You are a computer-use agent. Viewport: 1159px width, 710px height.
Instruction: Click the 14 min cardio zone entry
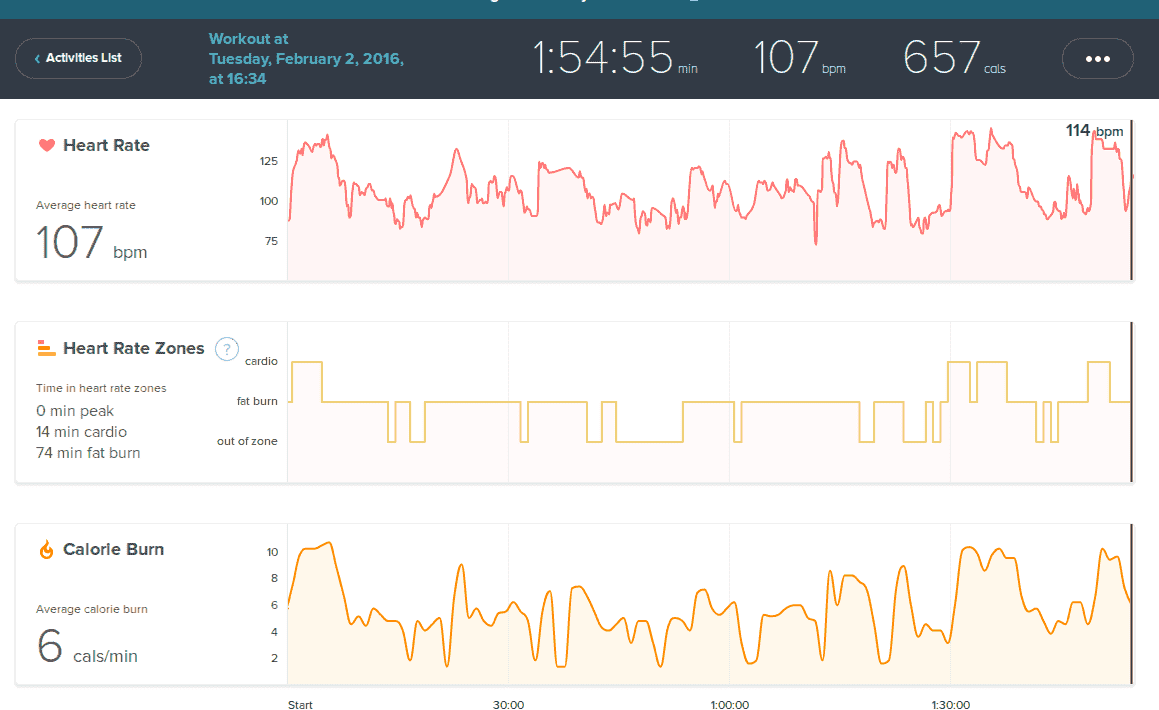pyautogui.click(x=81, y=432)
